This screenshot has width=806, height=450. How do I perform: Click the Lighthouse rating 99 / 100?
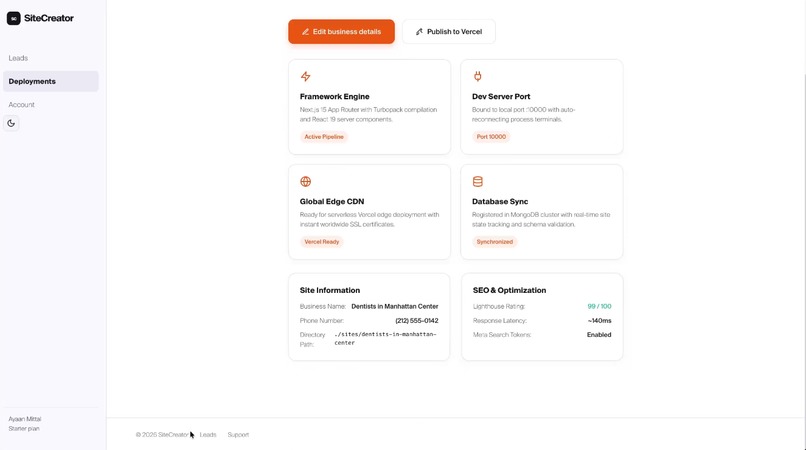click(599, 307)
